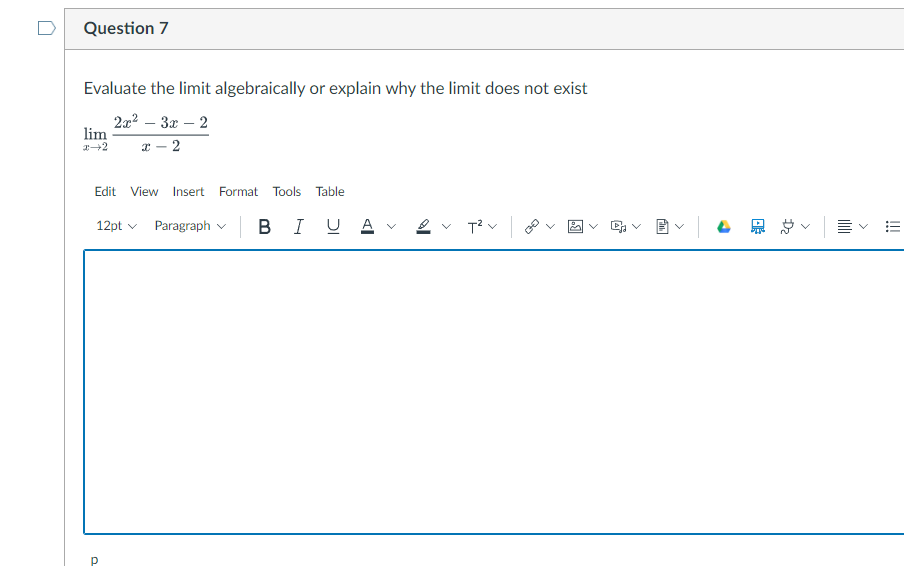
Task: Toggle underline formatting
Action: click(333, 227)
